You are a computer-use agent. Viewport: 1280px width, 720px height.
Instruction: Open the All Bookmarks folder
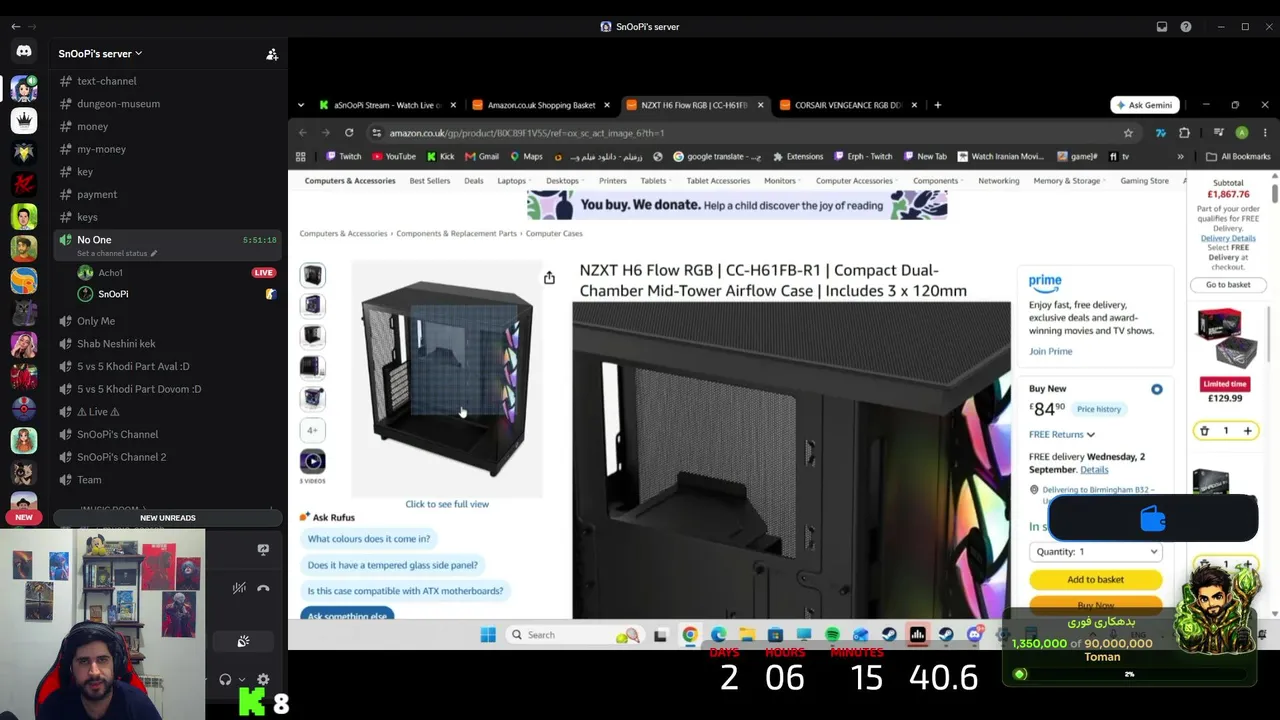point(1238,157)
